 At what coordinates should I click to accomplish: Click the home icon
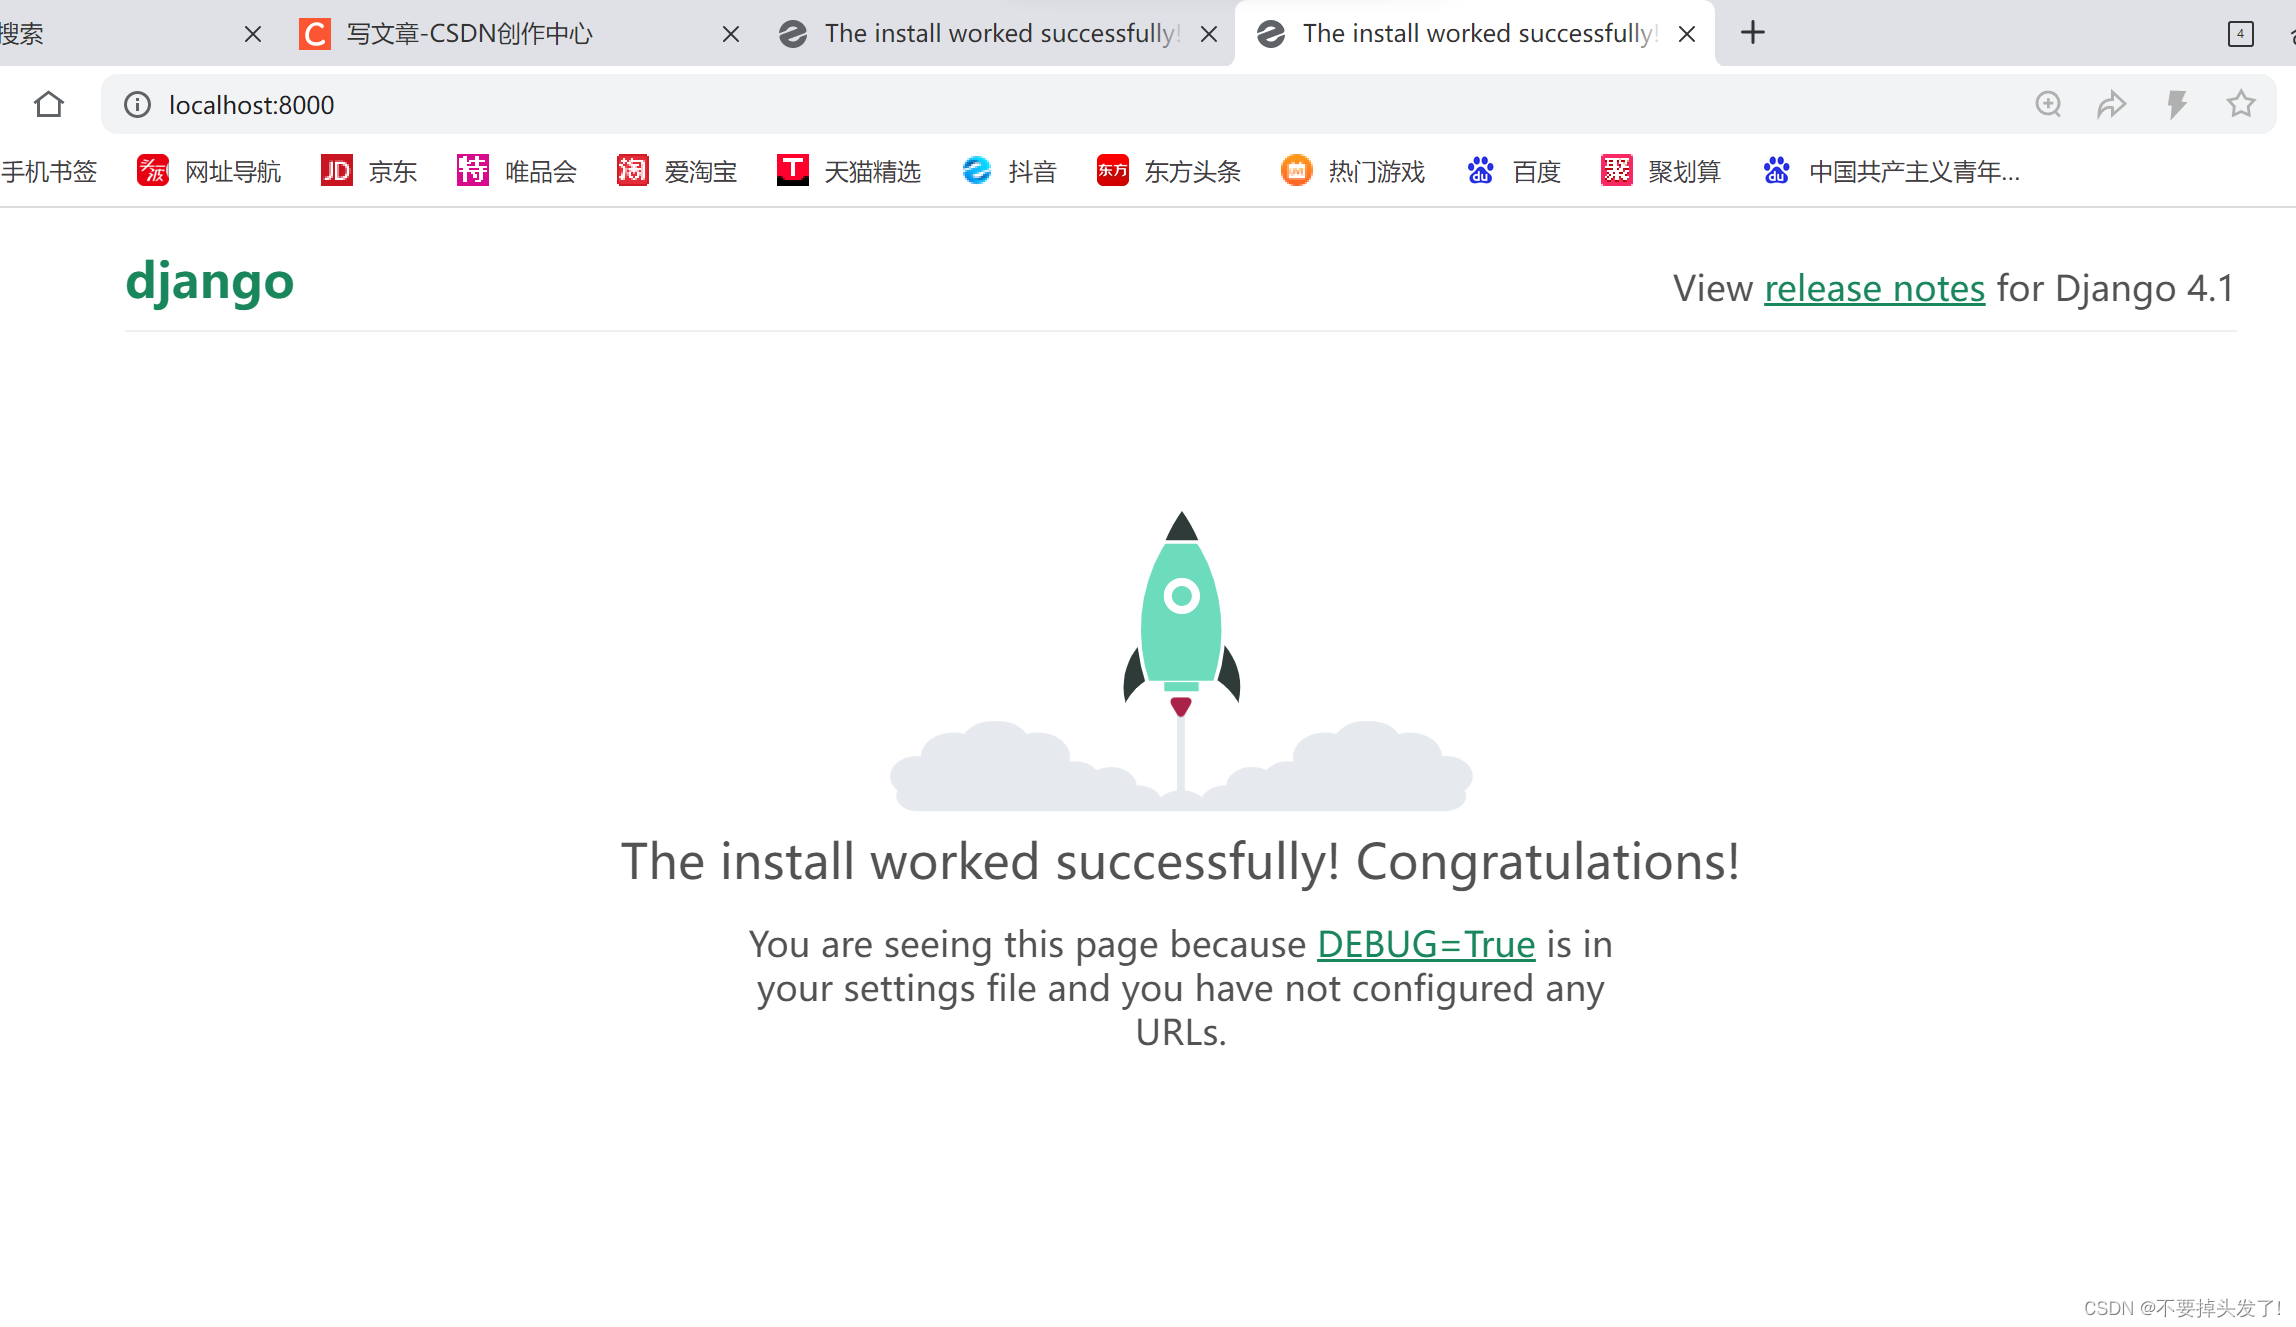tap(48, 104)
